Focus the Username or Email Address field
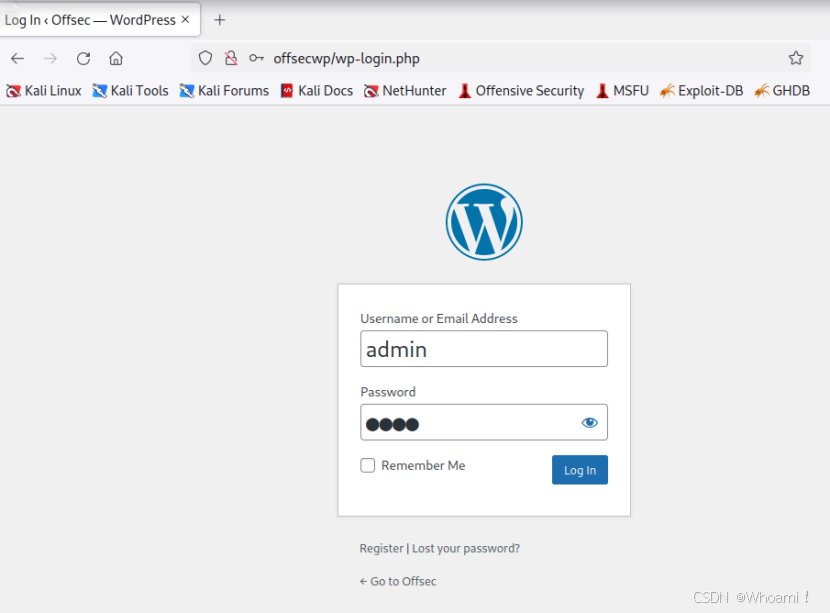 (484, 349)
